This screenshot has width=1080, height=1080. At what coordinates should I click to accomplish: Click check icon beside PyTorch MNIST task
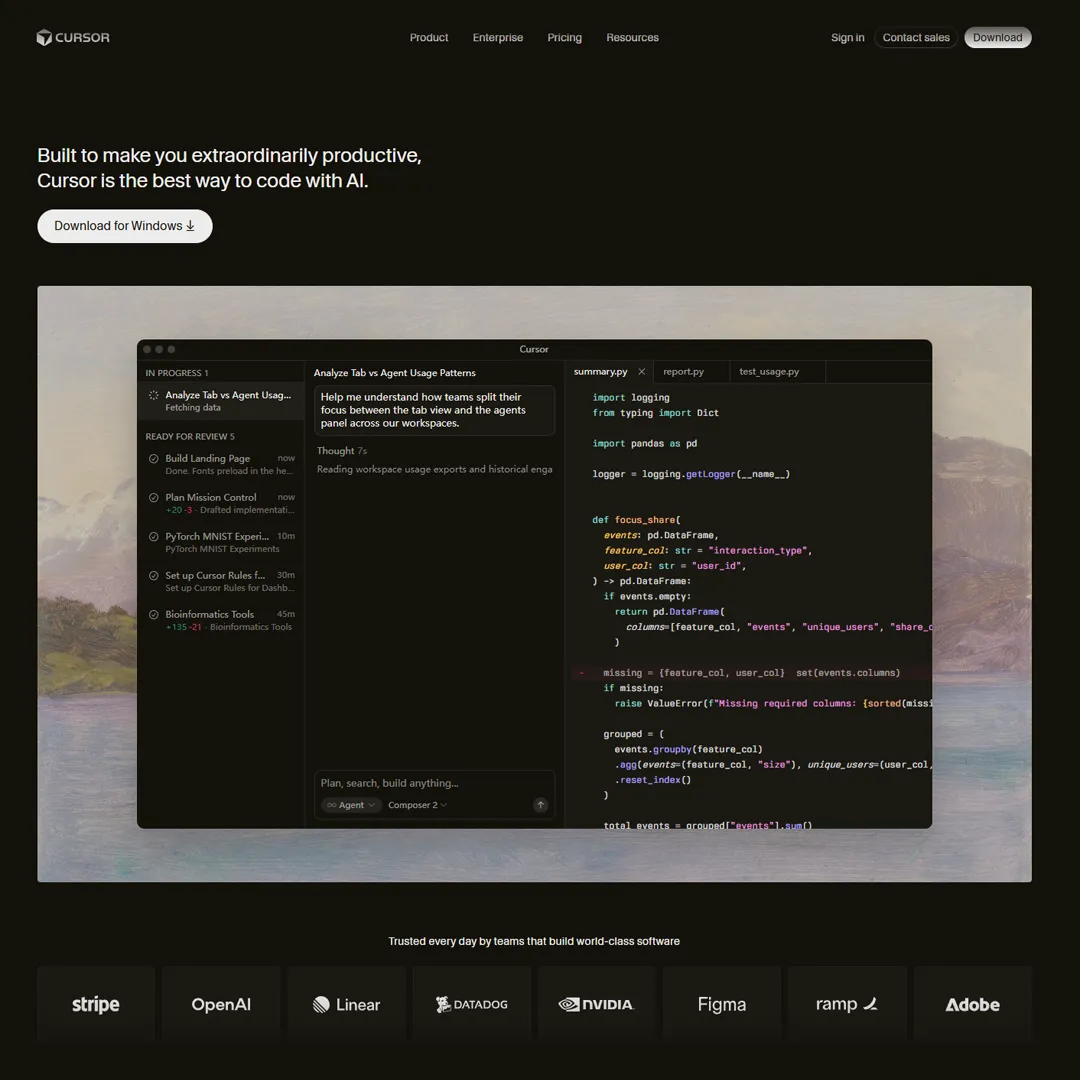point(154,536)
